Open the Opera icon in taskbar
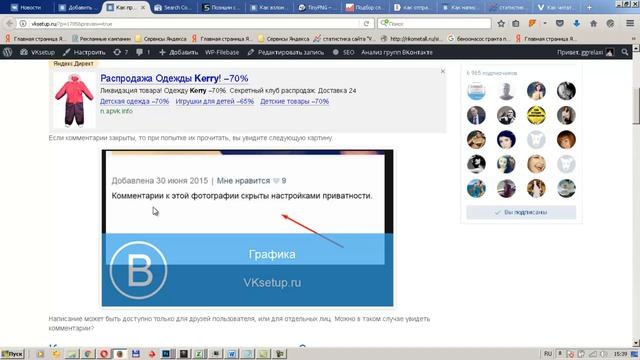The image size is (640, 360). click(104, 354)
